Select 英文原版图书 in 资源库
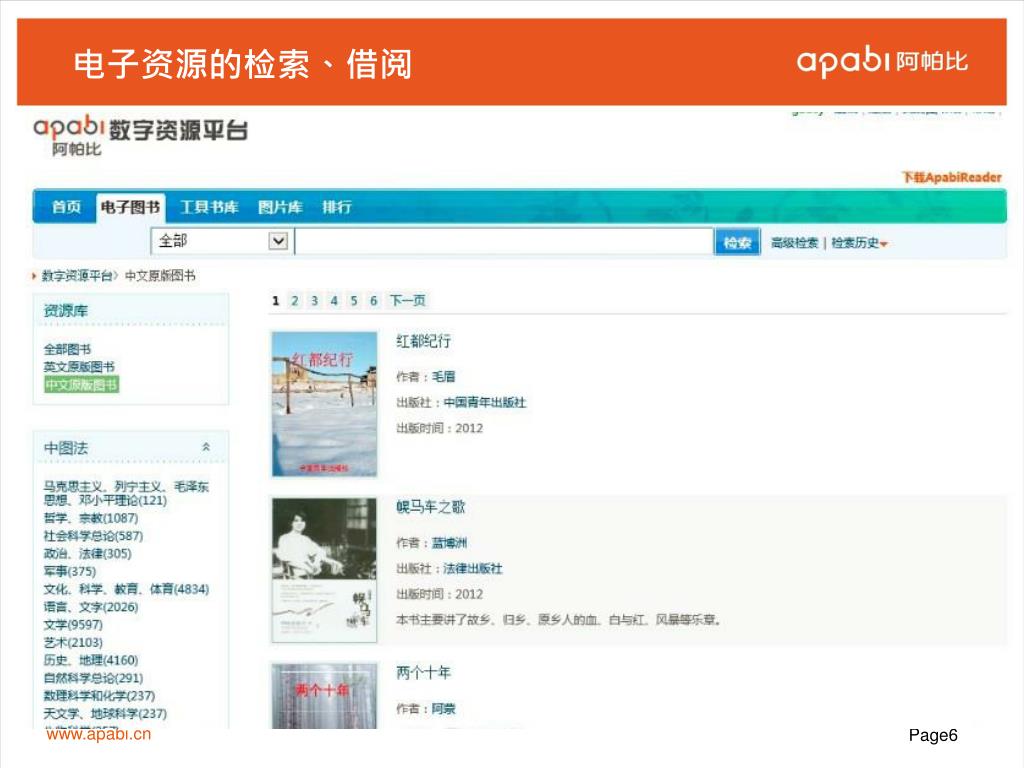Screen dimensions: 1024x768 tap(79, 367)
